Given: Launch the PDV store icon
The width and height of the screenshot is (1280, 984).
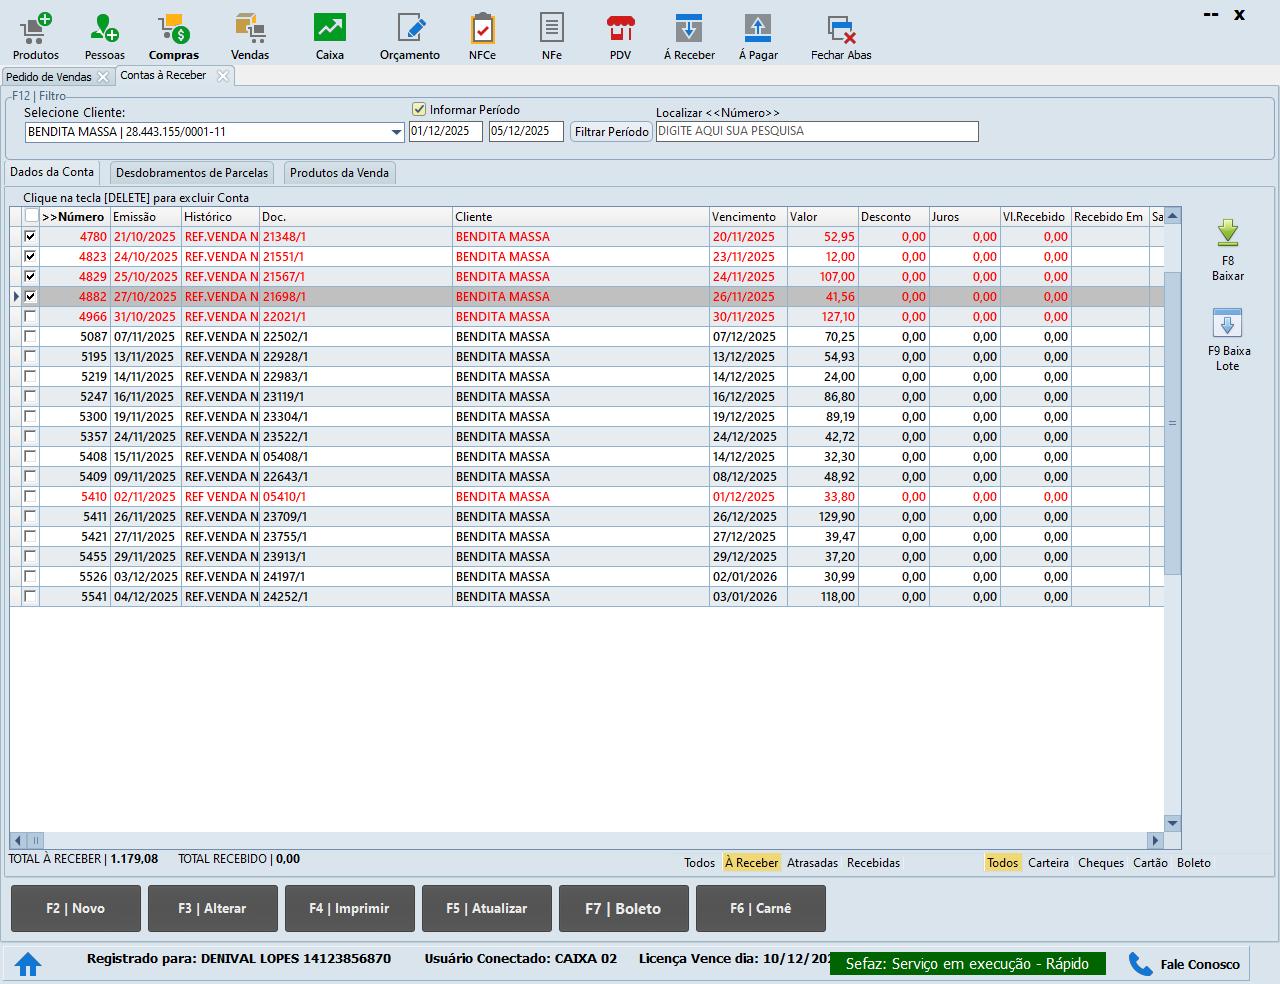Looking at the screenshot, I should click(x=620, y=28).
